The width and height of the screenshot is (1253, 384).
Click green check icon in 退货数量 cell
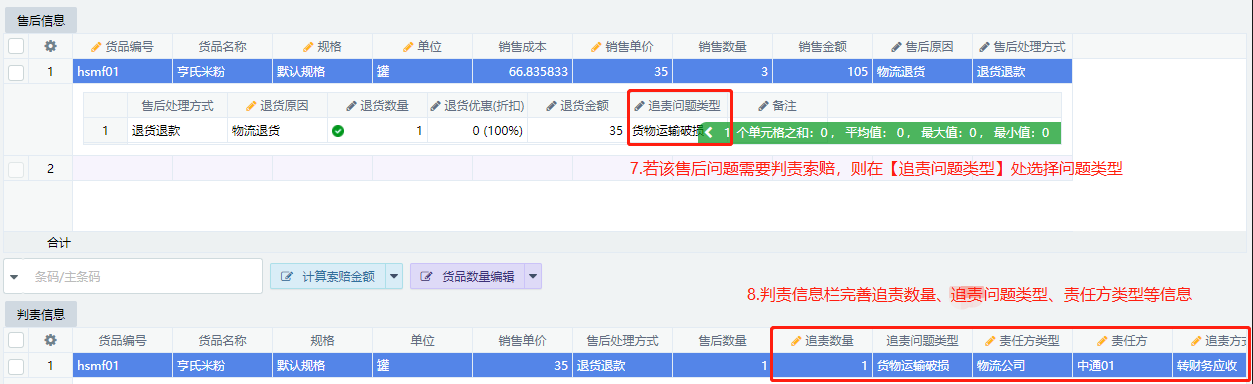pyautogui.click(x=338, y=130)
